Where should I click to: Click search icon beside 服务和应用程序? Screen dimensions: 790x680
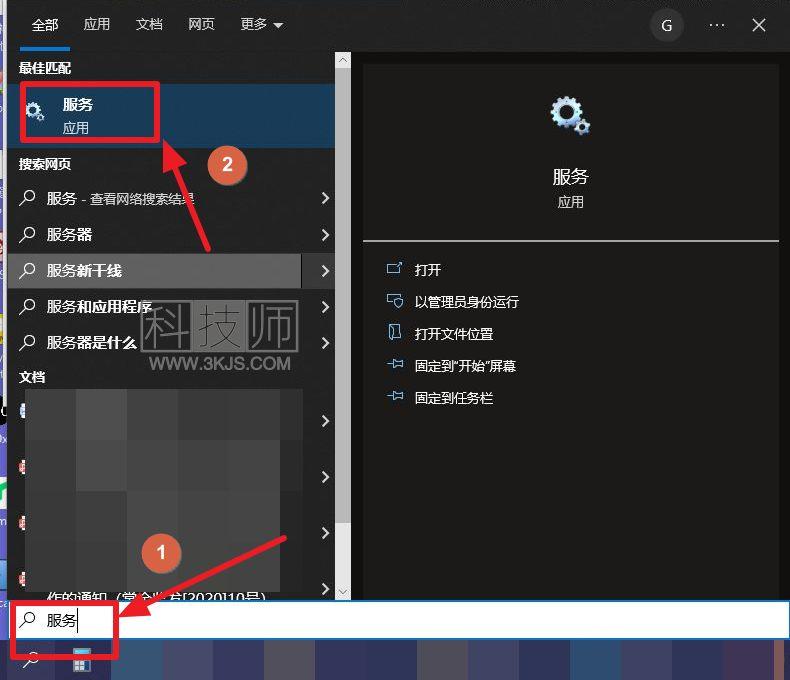point(27,307)
